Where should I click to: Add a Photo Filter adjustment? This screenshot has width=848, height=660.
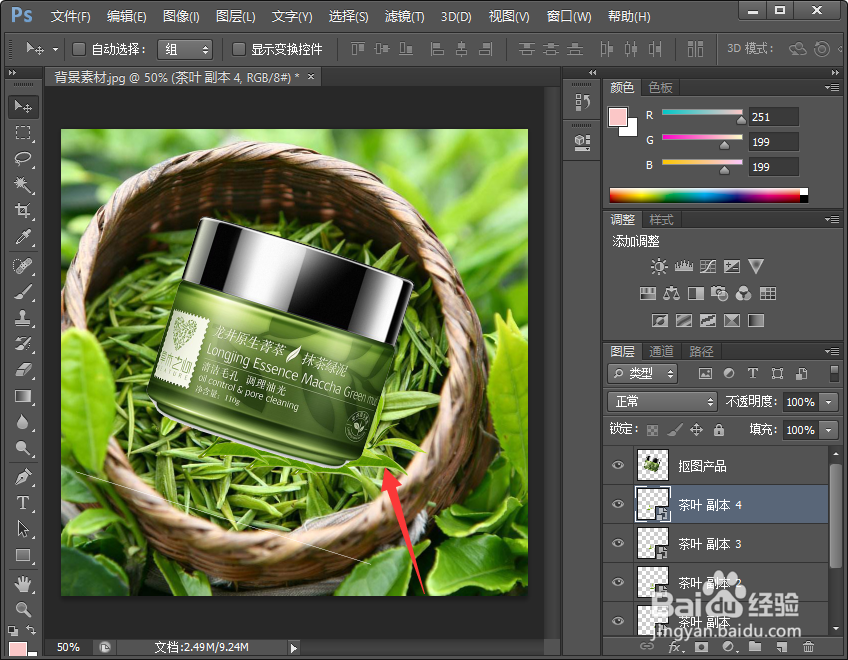tap(719, 293)
